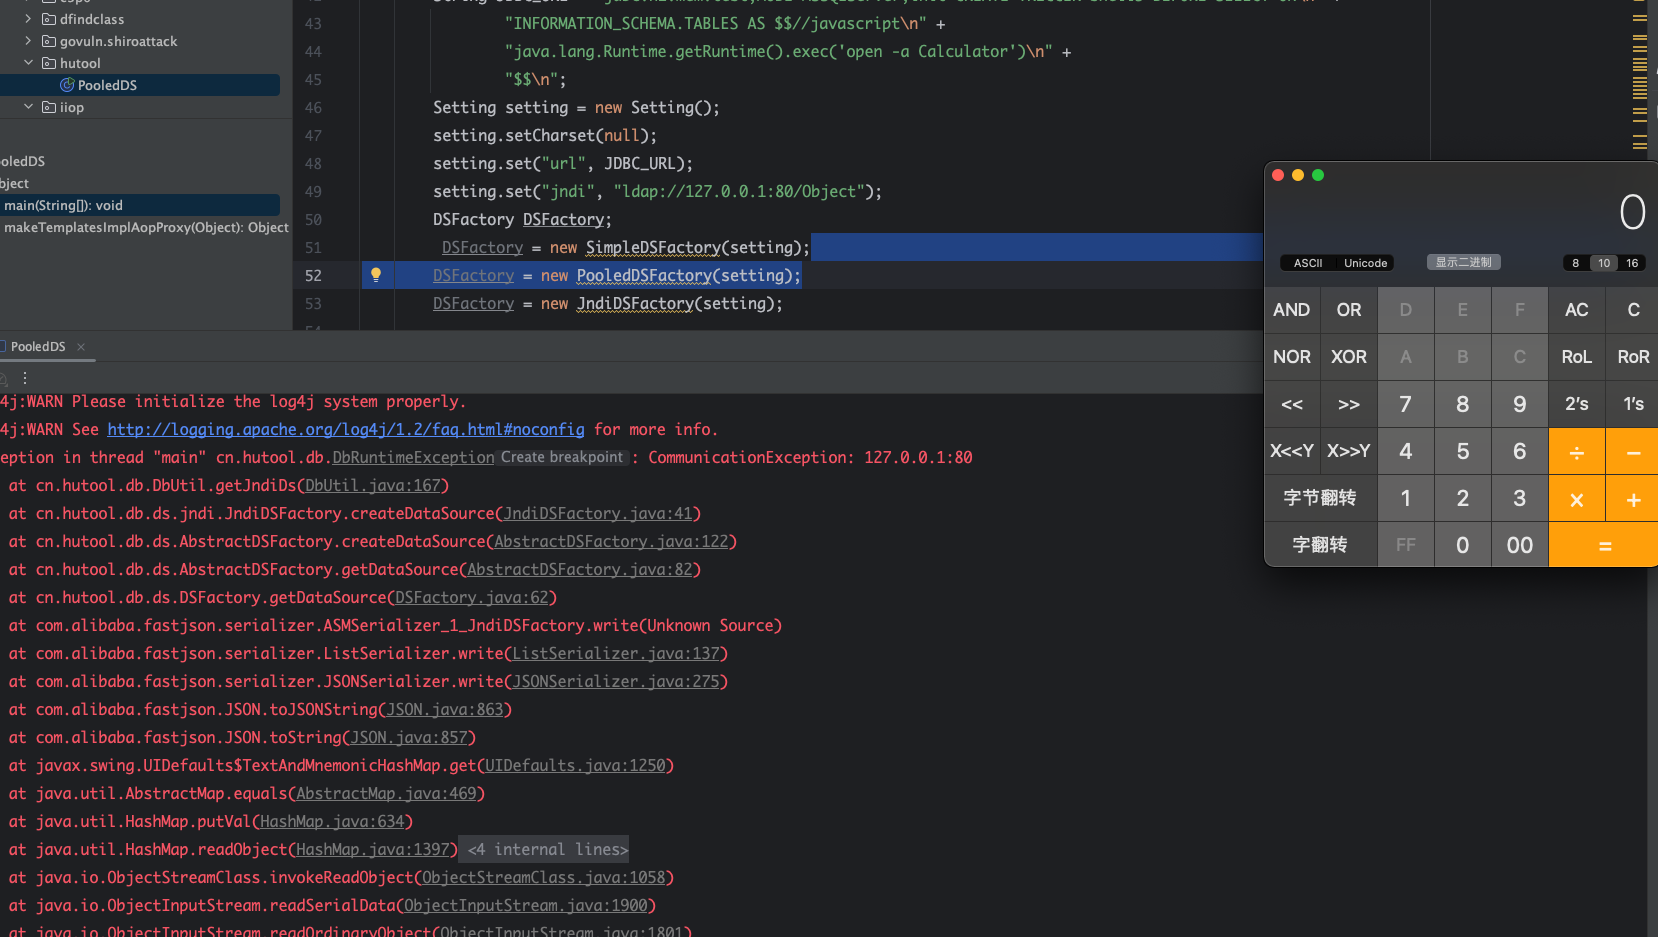Click Create breakpoint for DbRuntimeException
This screenshot has height=937, width=1658.
click(562, 457)
